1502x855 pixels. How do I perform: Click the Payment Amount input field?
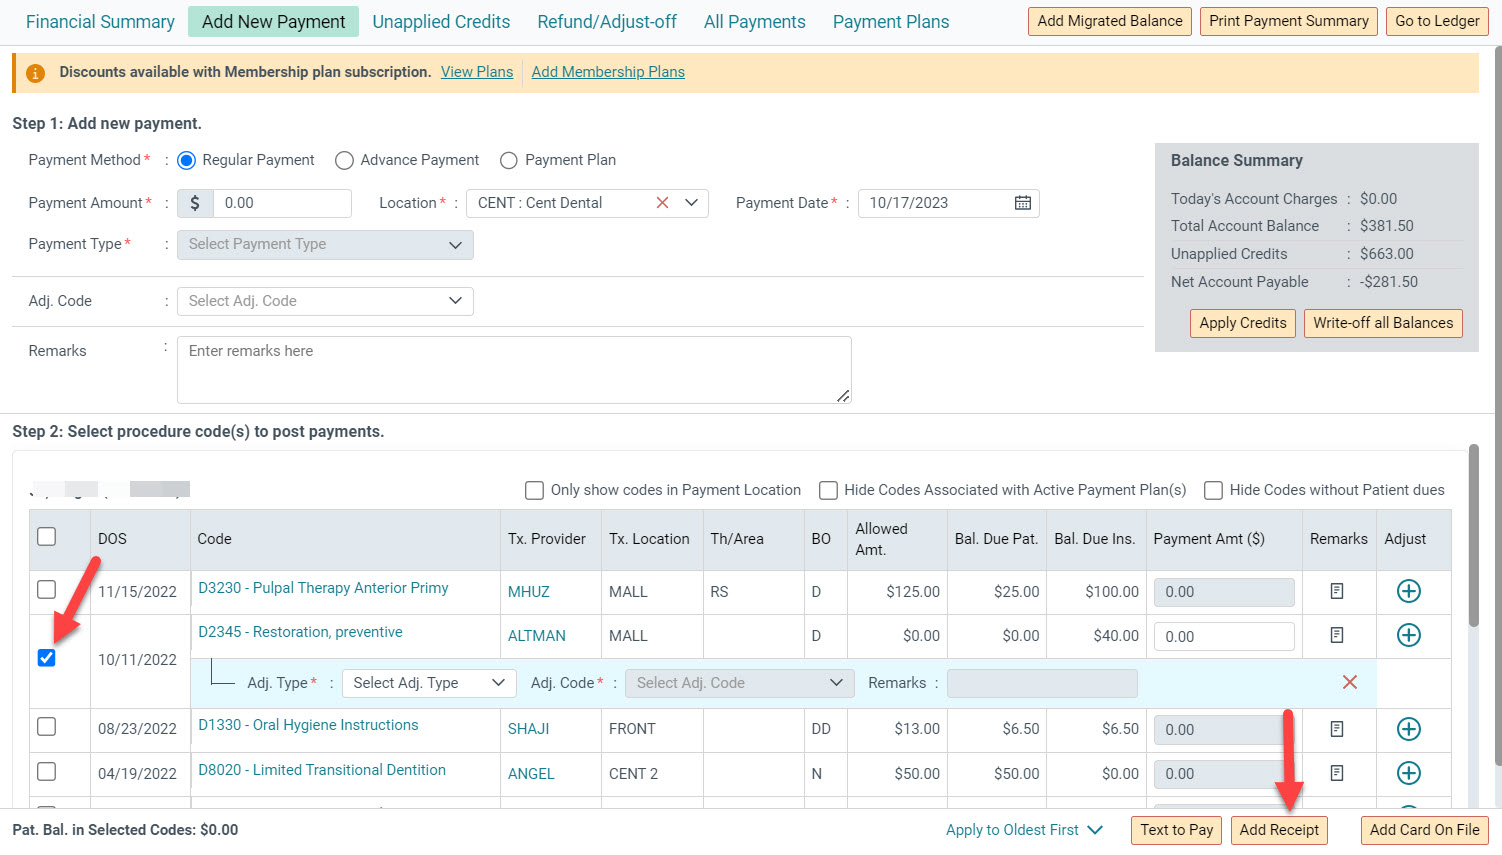click(282, 203)
